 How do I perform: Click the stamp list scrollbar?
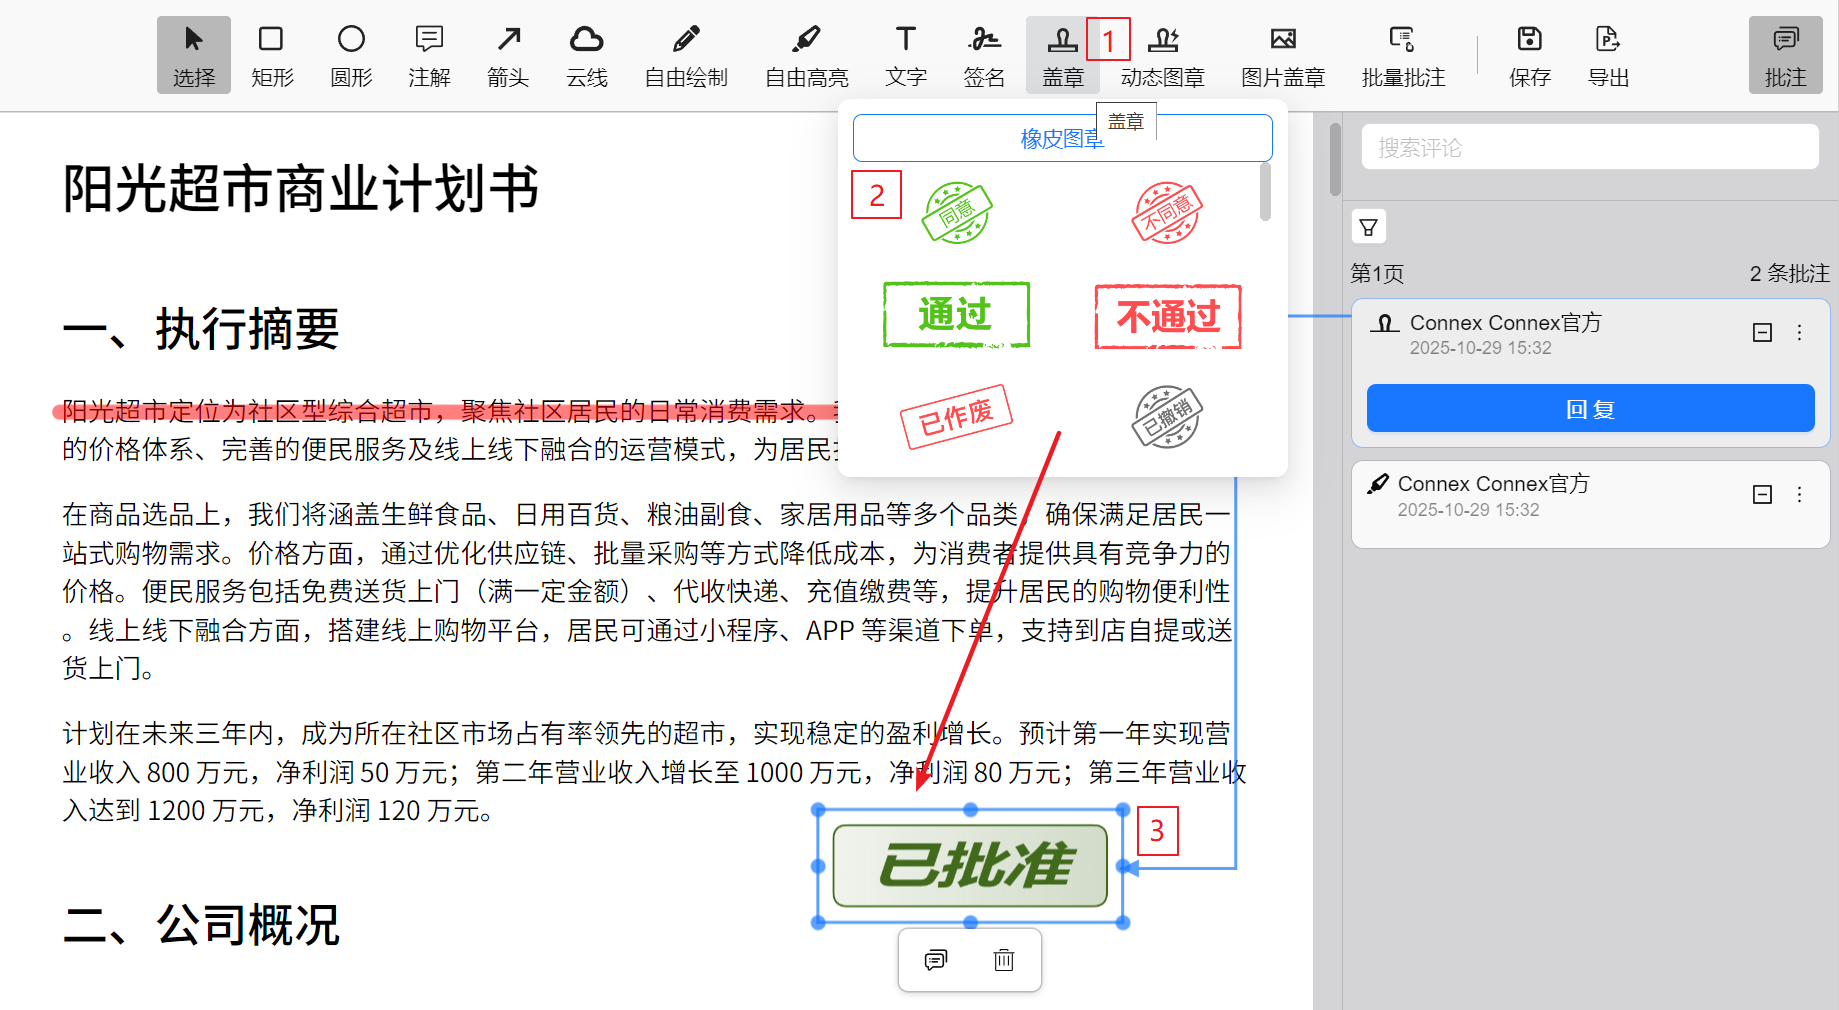1265,192
